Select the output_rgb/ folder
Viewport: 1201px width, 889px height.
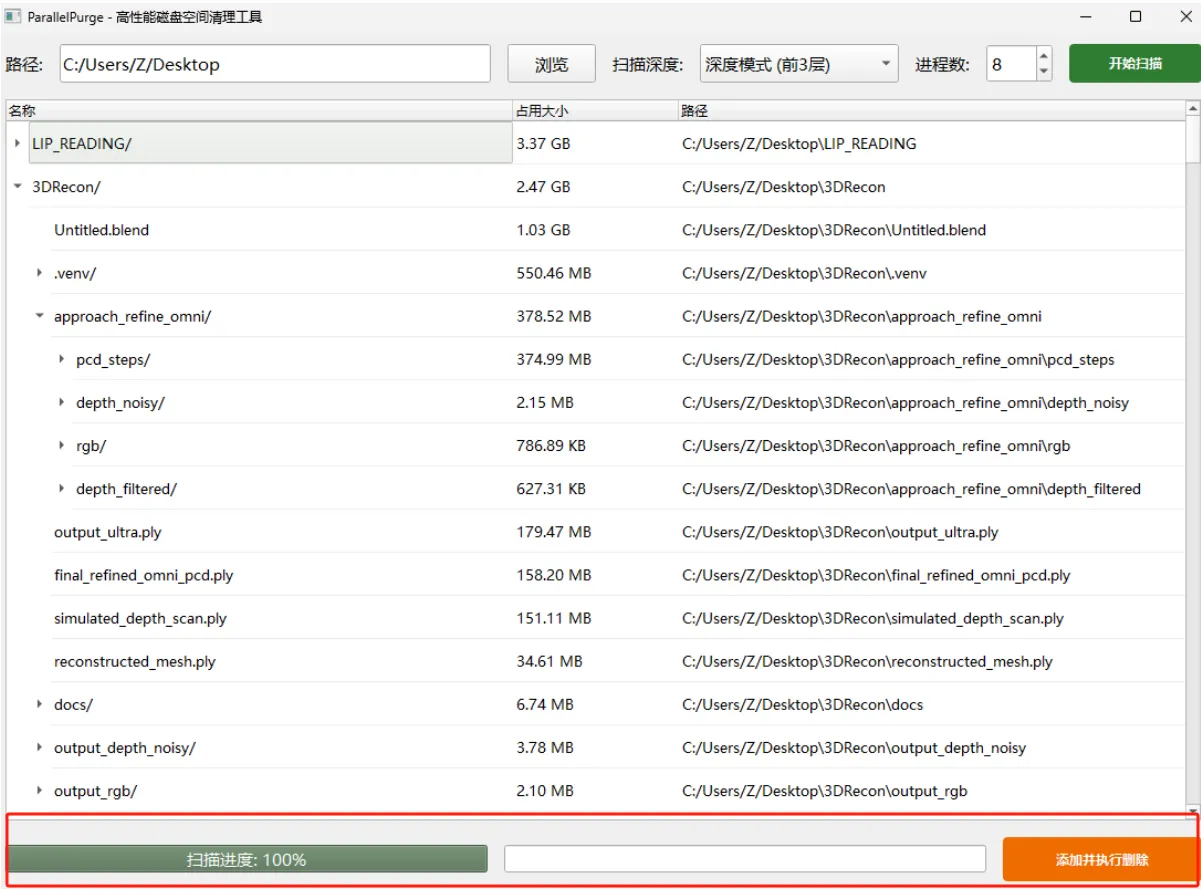click(x=95, y=790)
